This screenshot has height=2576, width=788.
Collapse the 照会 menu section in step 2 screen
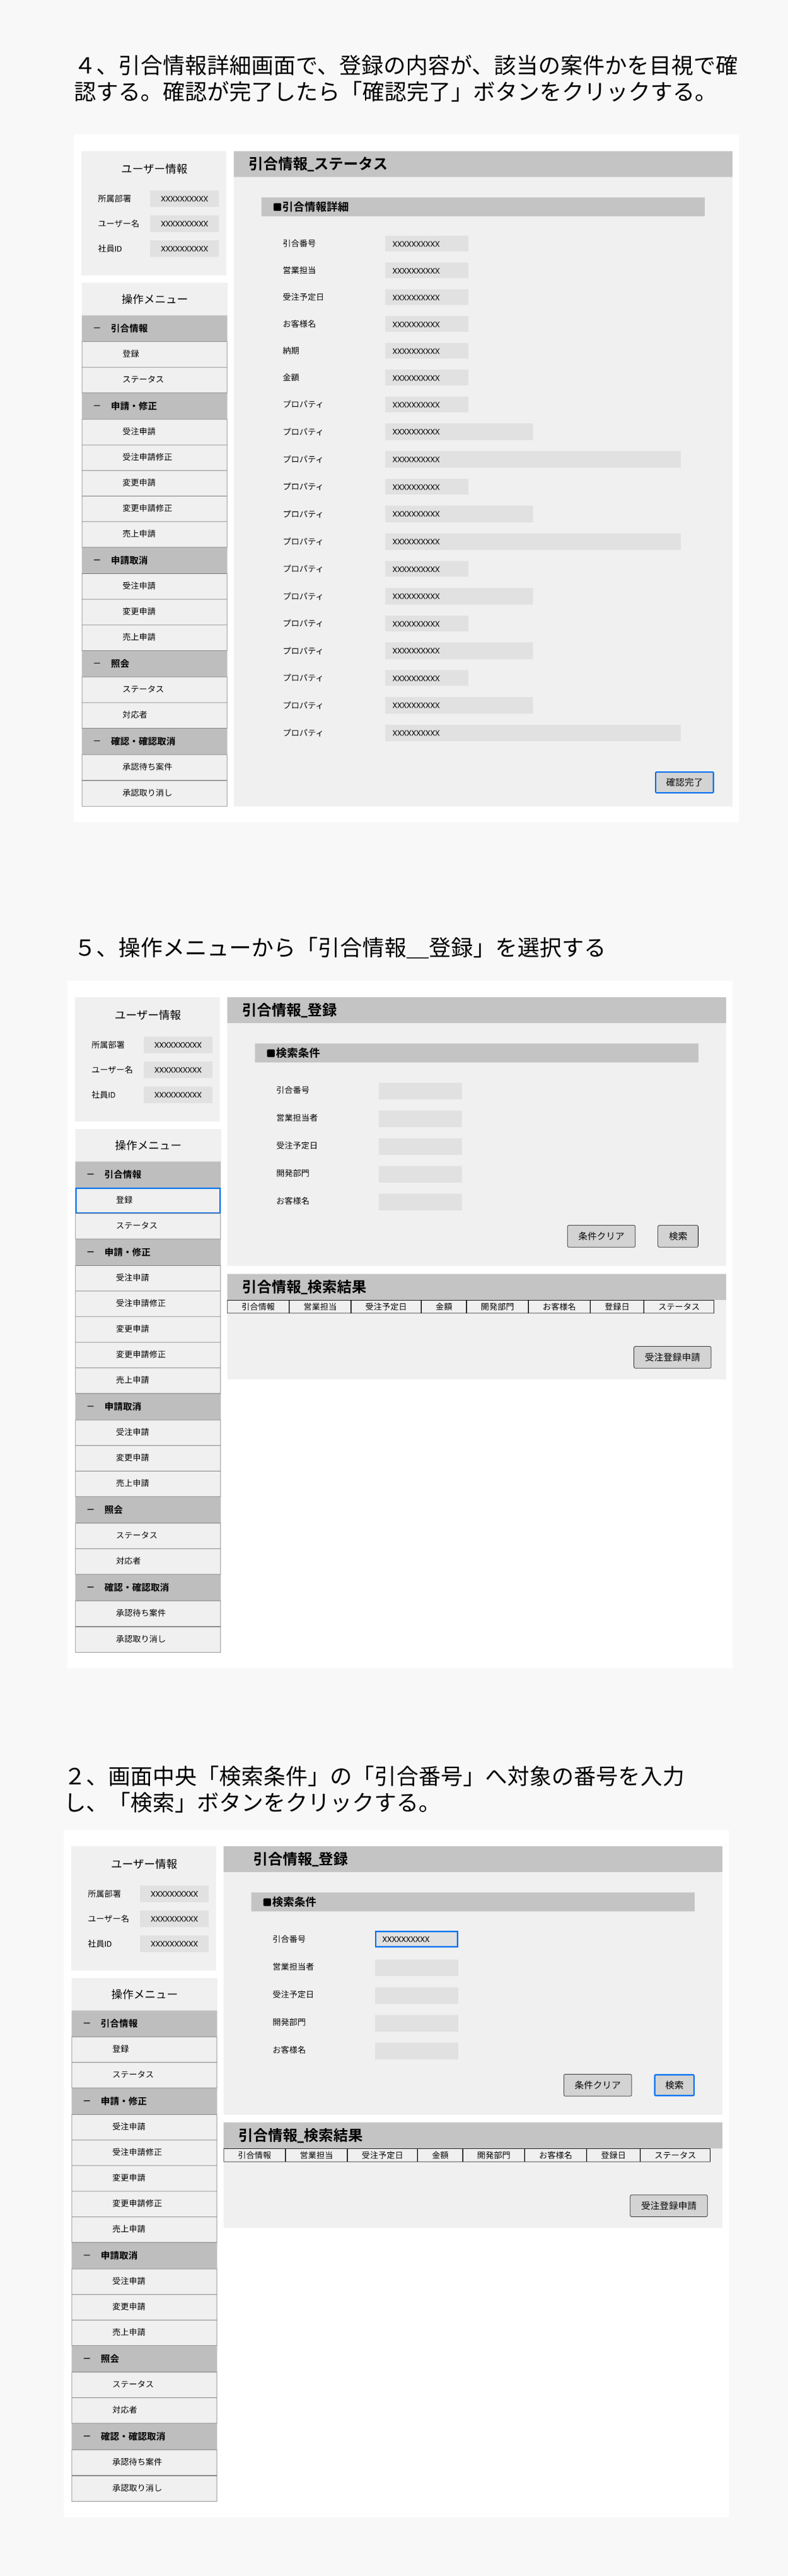coord(87,2358)
